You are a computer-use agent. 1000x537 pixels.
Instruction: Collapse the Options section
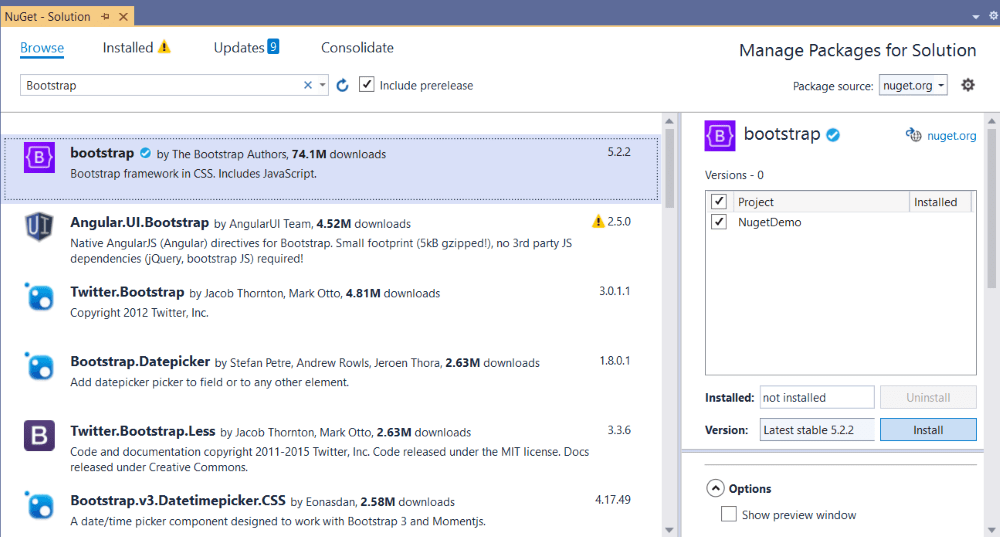[x=715, y=489]
